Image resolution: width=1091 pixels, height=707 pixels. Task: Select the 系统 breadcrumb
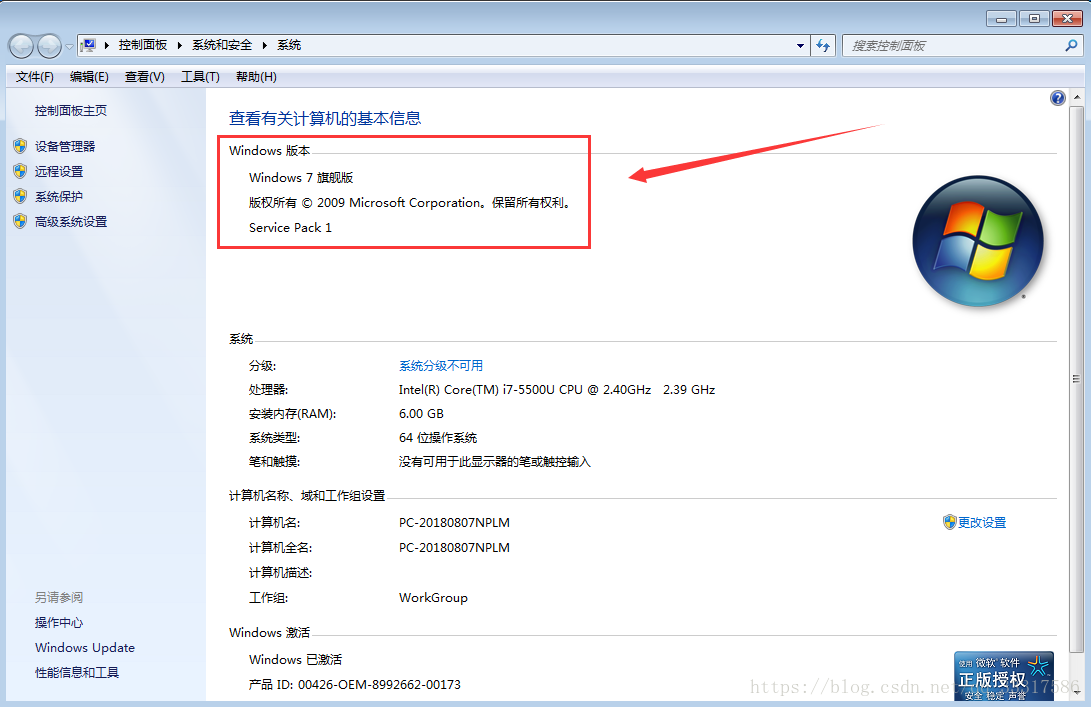(x=289, y=45)
